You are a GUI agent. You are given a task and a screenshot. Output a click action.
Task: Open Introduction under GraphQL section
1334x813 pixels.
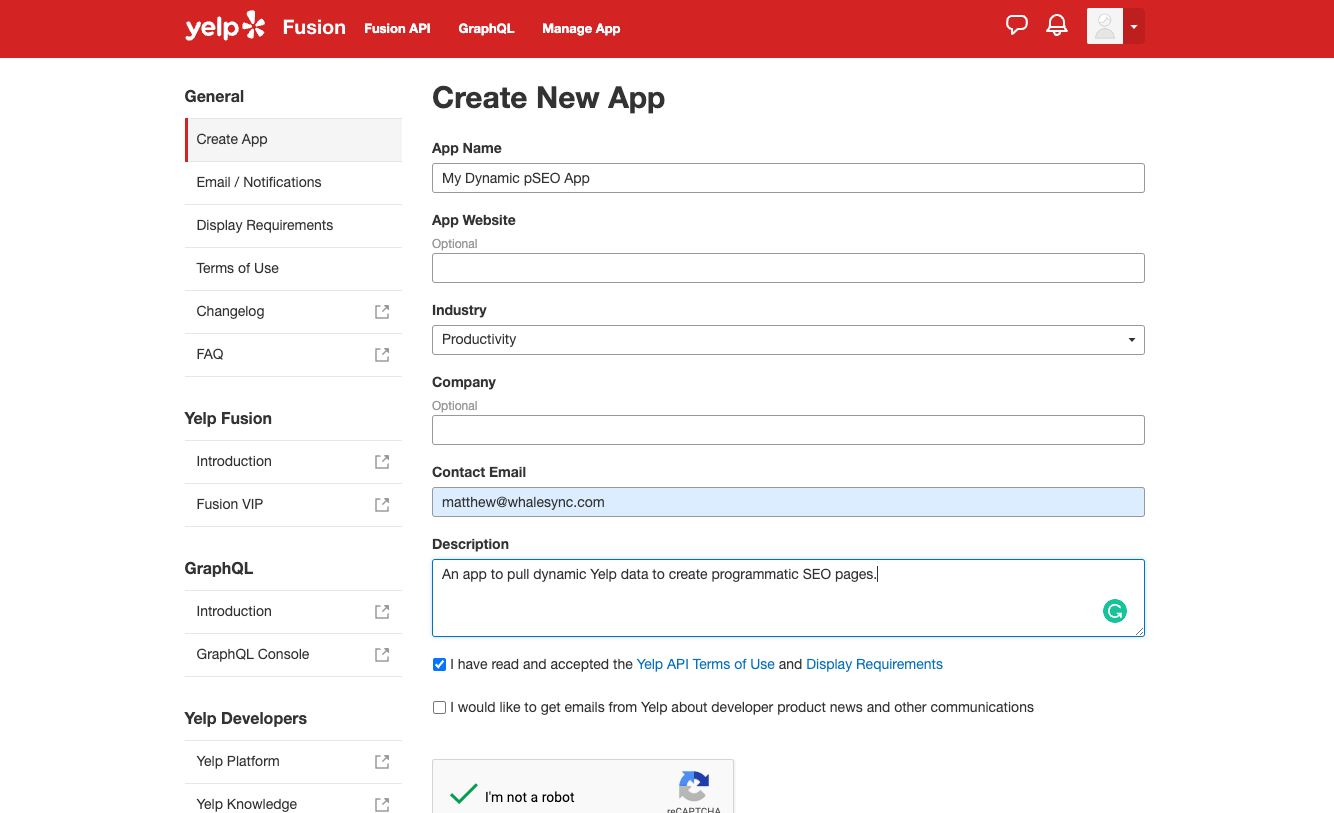click(x=294, y=611)
